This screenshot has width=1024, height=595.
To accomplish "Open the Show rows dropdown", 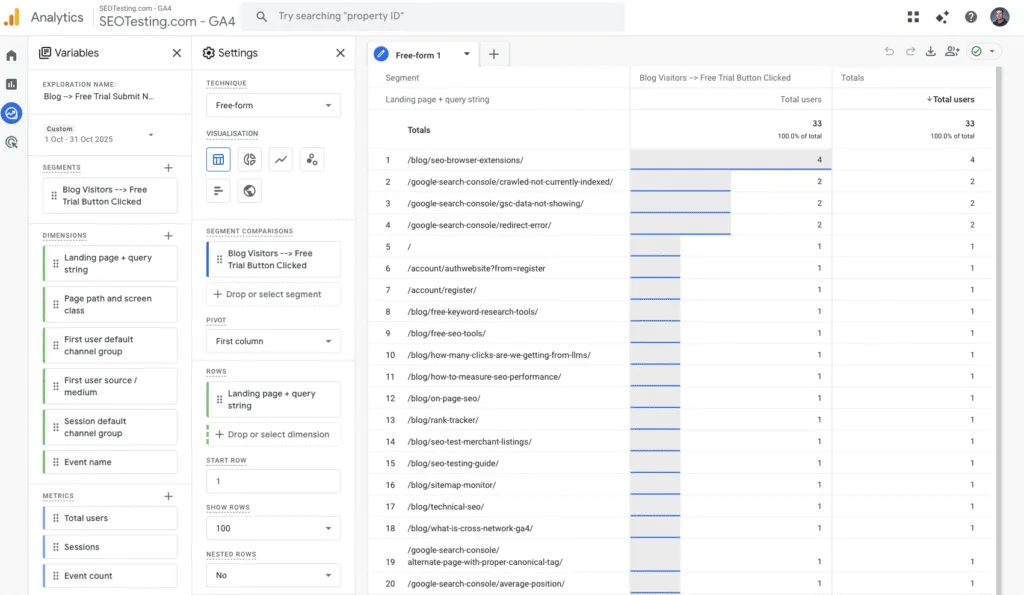I will [272, 528].
